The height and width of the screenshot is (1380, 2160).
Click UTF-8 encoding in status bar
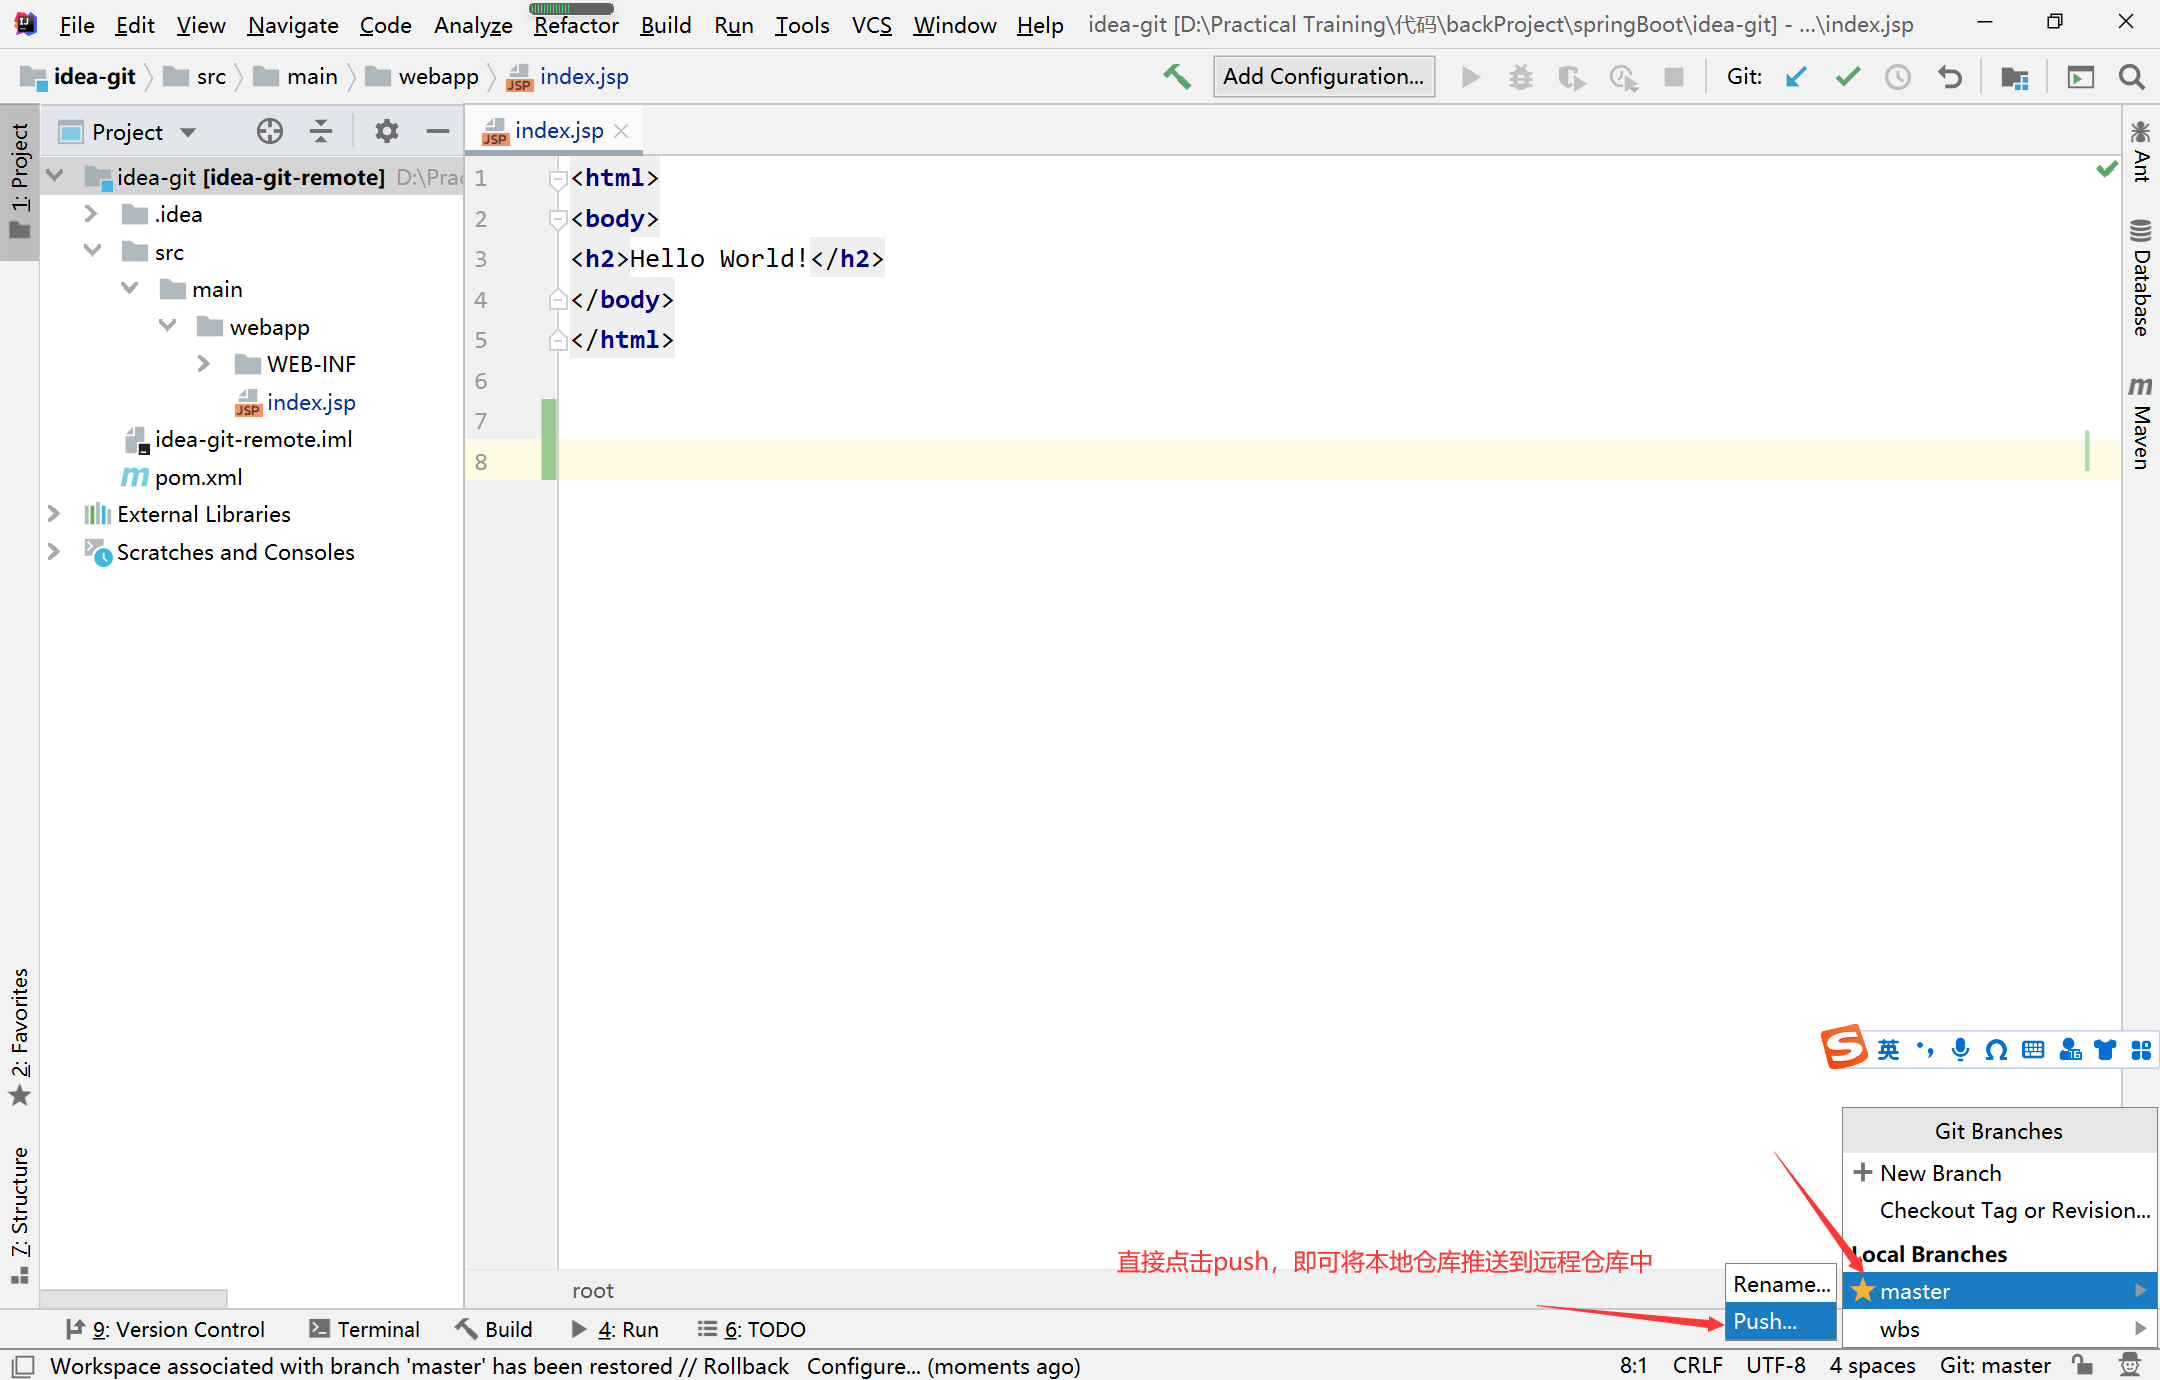click(1776, 1365)
